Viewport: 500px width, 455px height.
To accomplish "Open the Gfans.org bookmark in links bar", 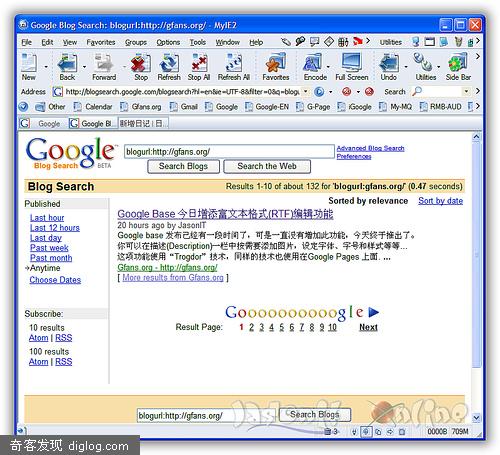I will 141,107.
